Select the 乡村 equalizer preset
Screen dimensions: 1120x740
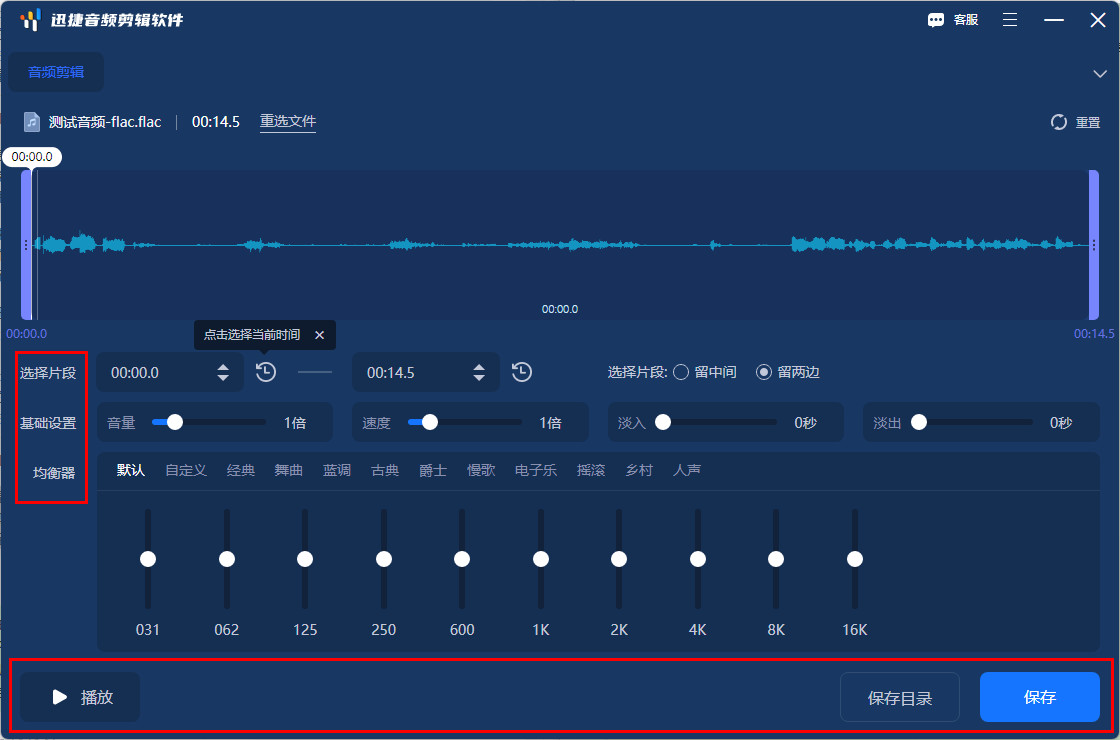[x=639, y=471]
